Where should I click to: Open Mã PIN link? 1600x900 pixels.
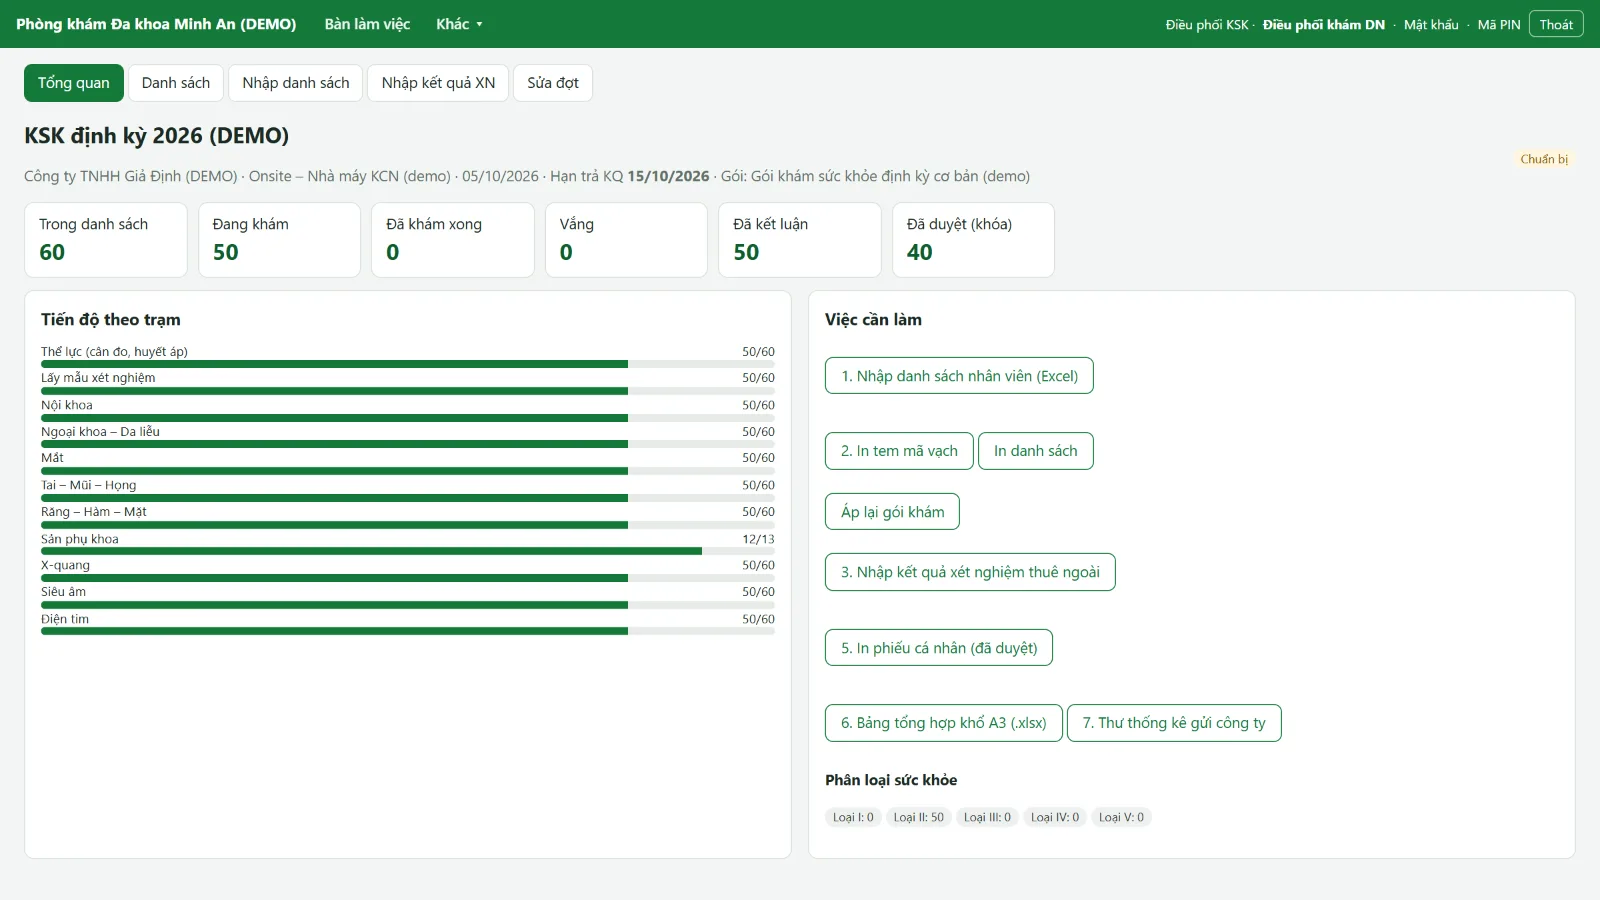pos(1498,25)
